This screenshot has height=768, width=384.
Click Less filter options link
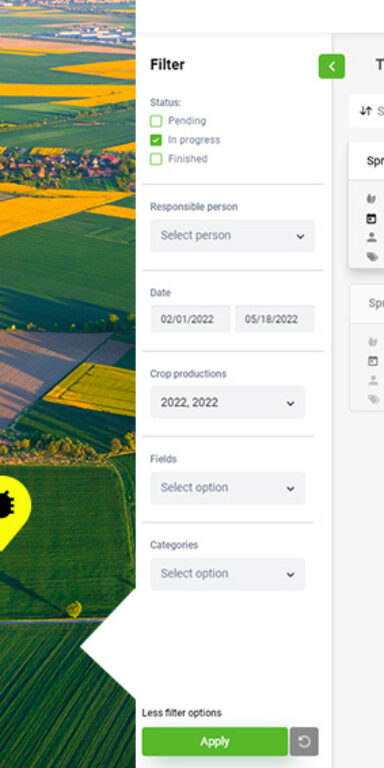pyautogui.click(x=182, y=713)
